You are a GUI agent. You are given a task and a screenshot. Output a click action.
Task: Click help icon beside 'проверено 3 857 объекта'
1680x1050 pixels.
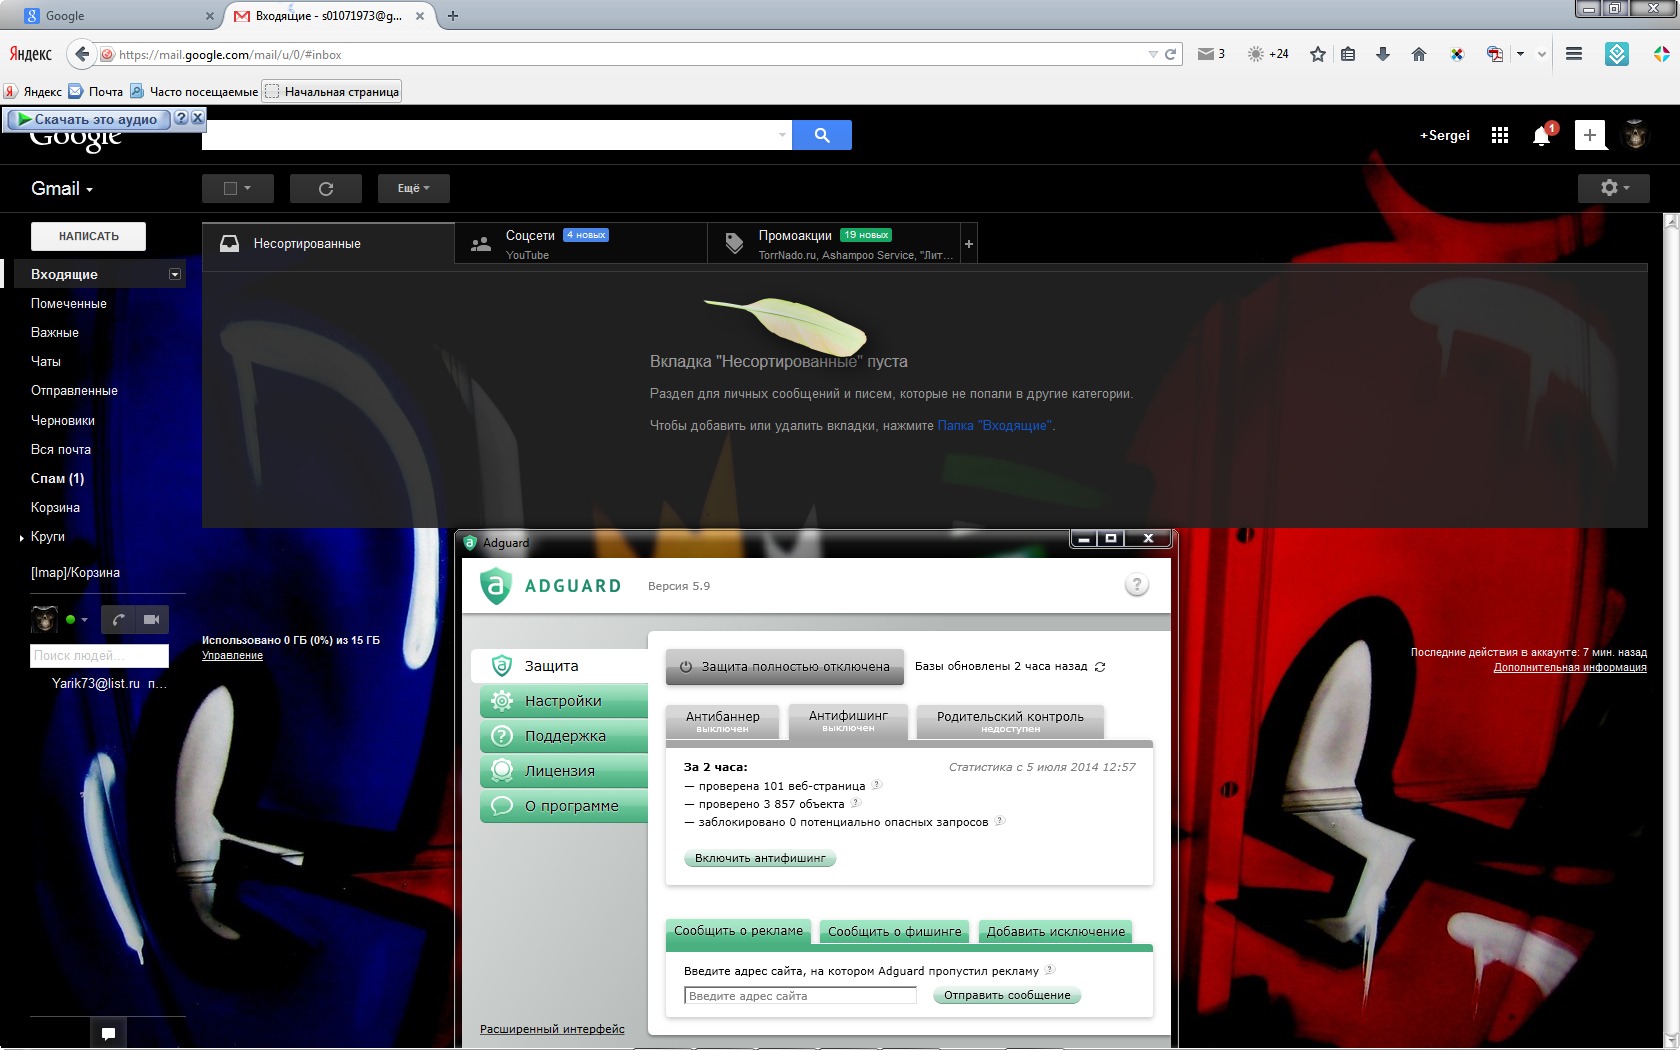coord(856,803)
